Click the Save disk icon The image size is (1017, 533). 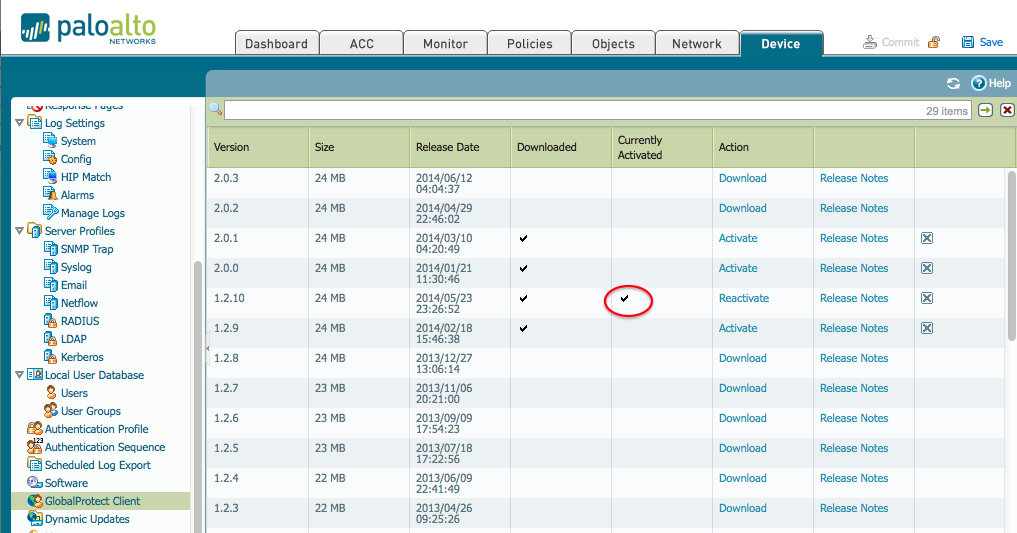tap(968, 42)
